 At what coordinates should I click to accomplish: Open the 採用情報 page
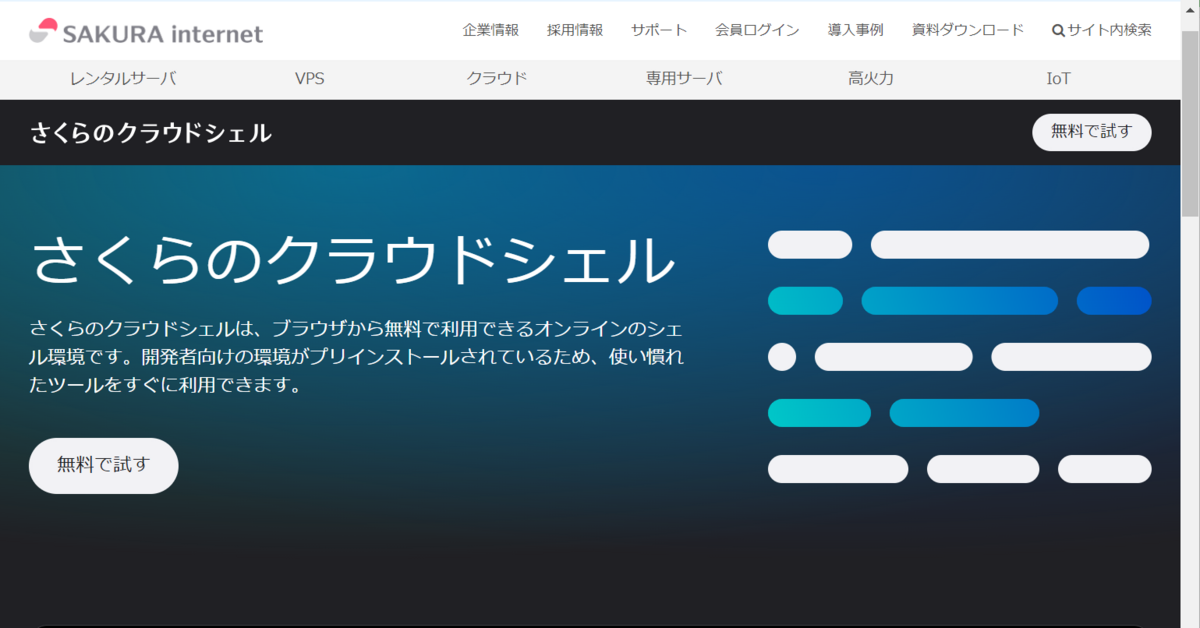pos(574,30)
